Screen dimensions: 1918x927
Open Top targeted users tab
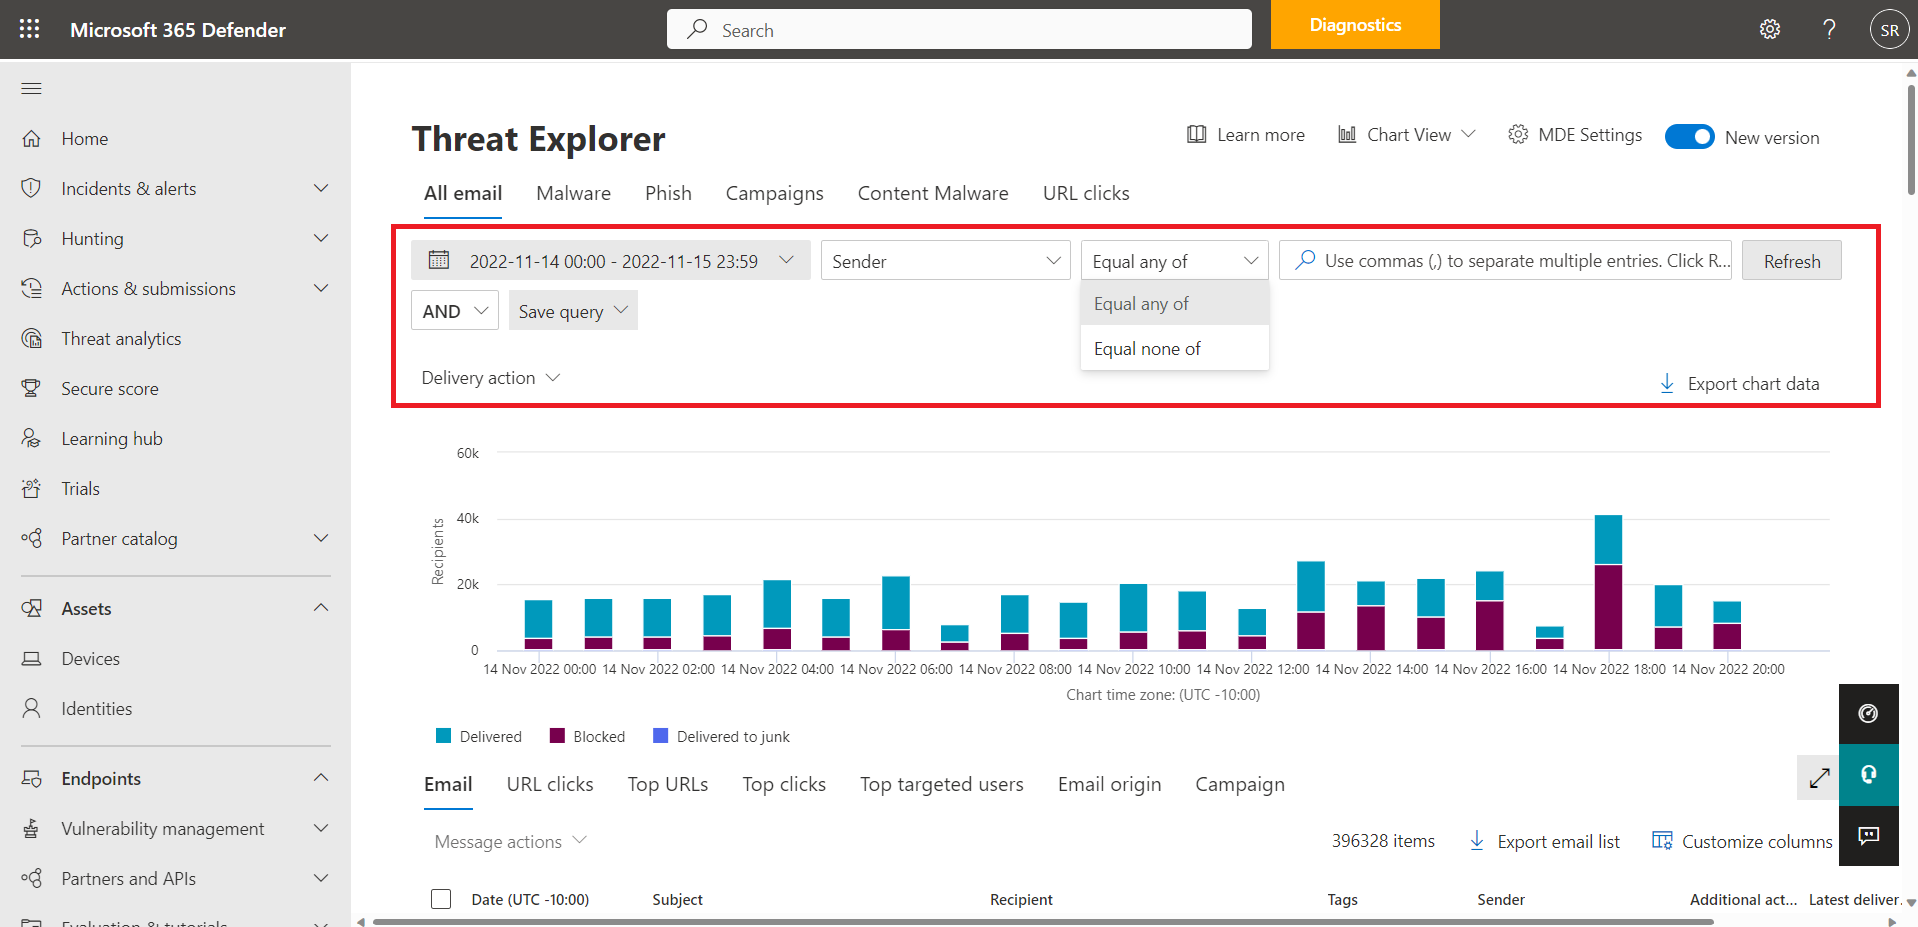(x=941, y=784)
